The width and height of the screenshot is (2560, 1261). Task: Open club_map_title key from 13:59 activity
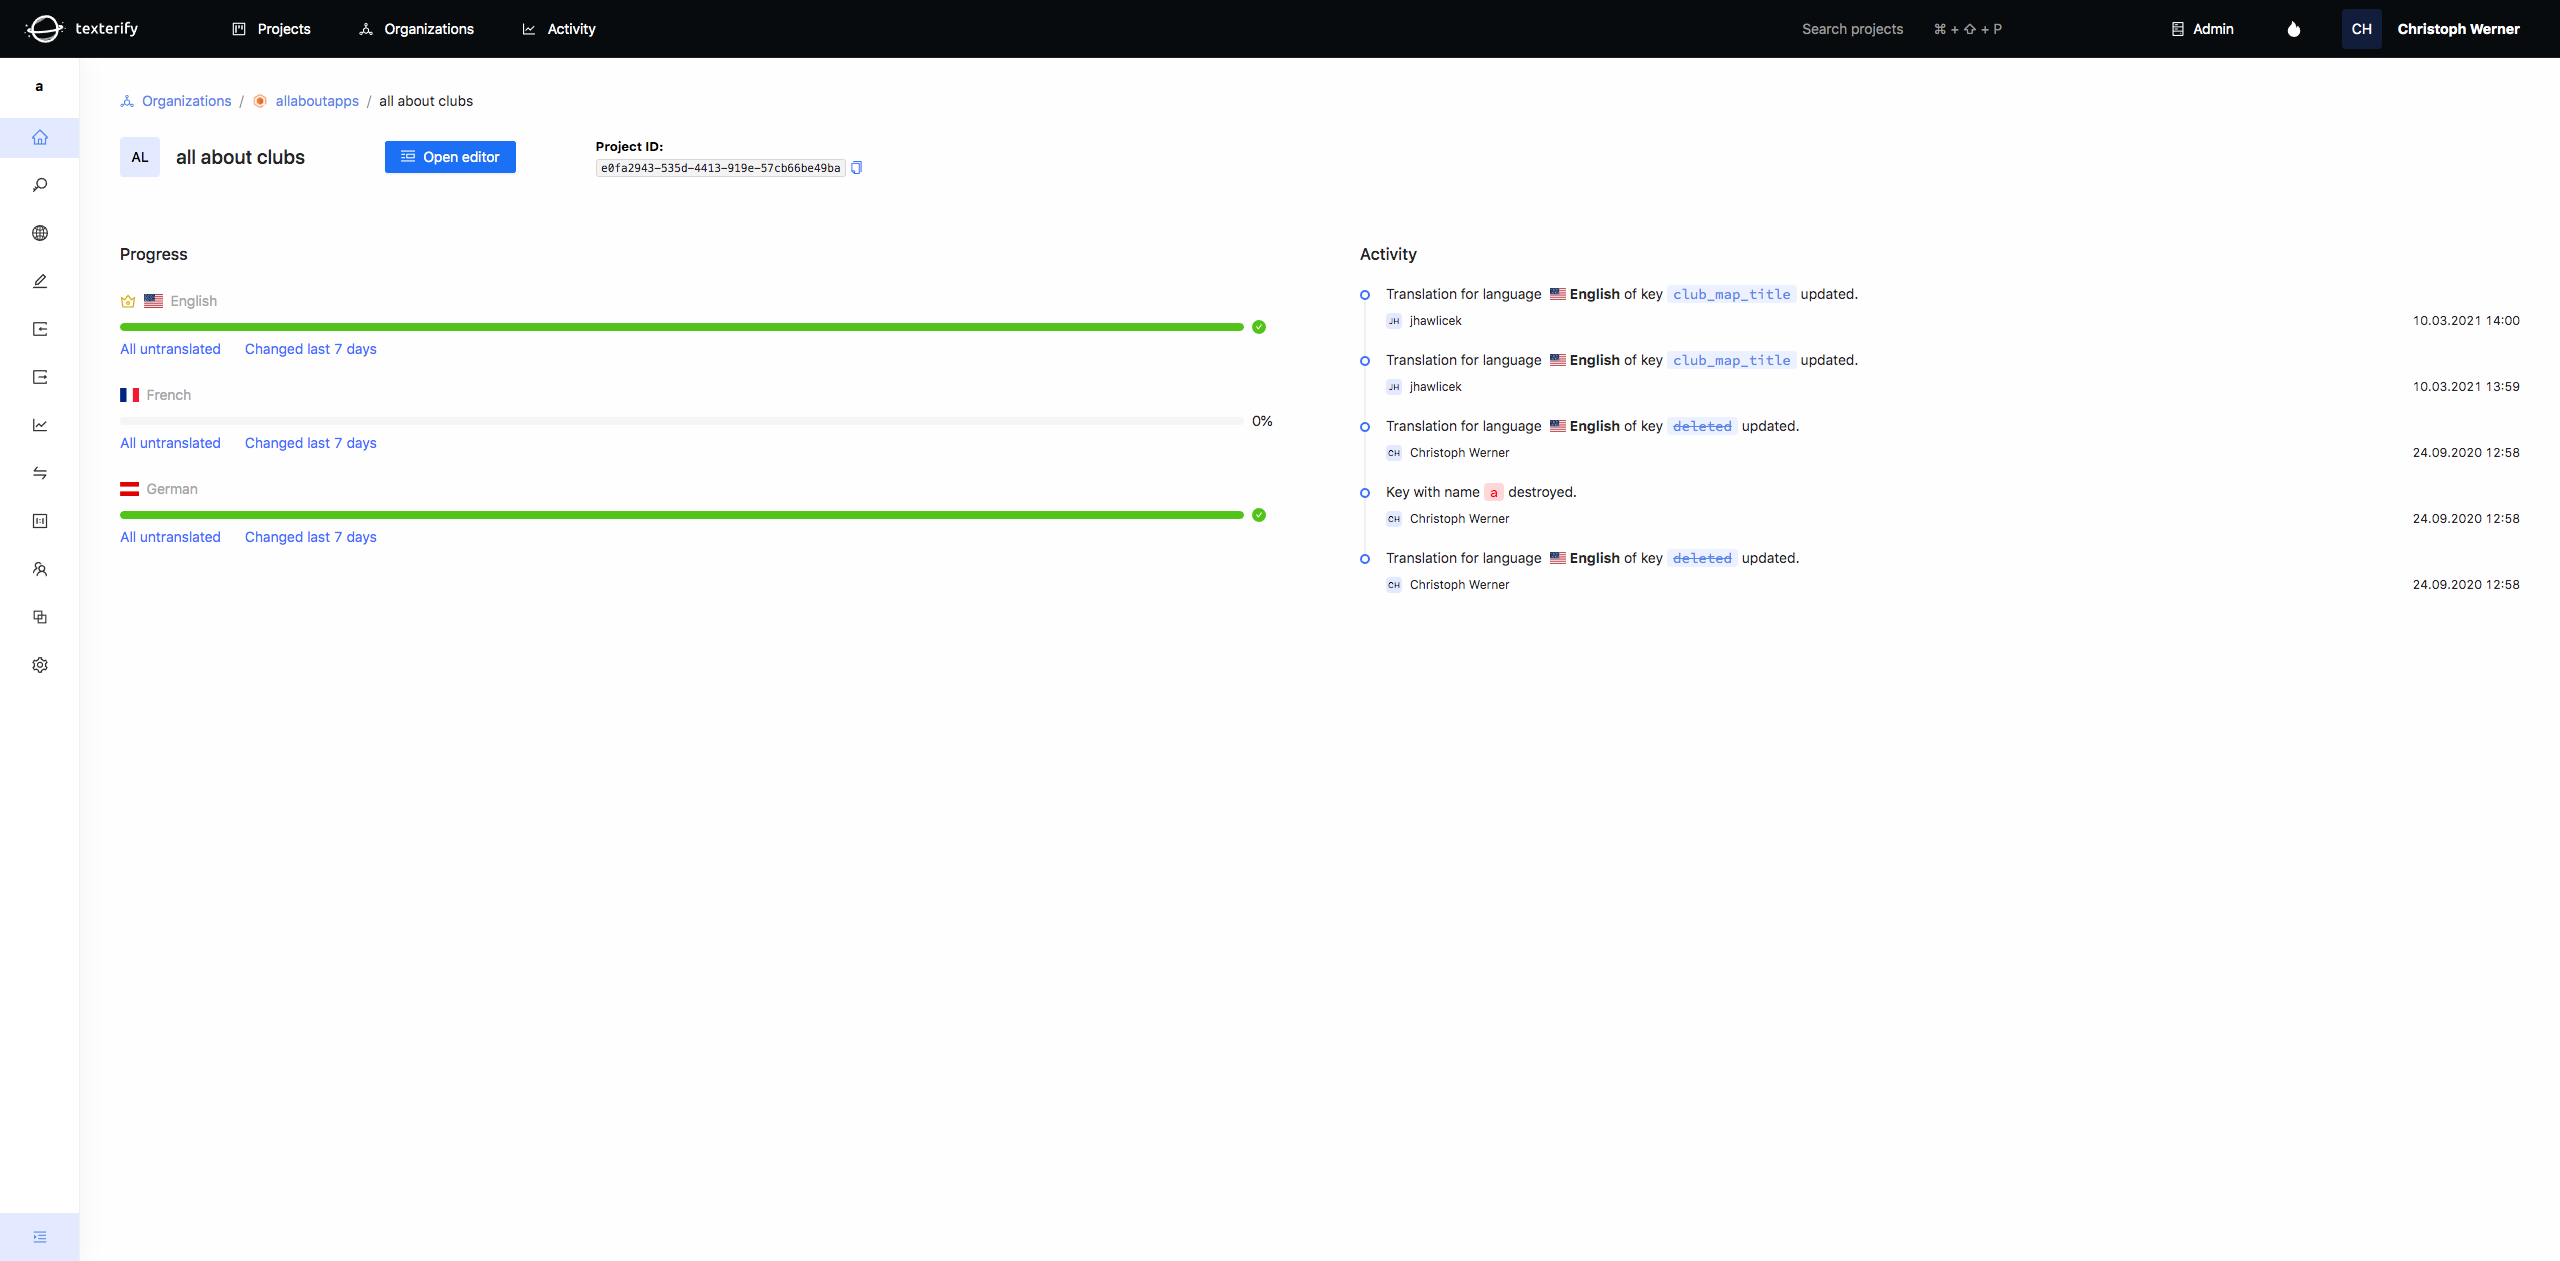coord(1731,360)
